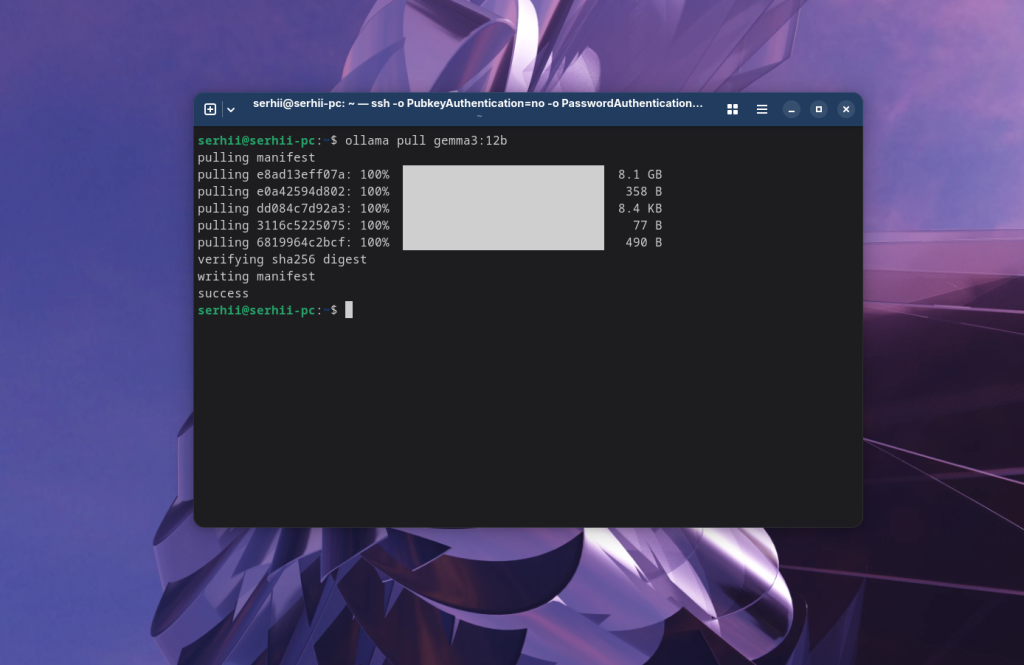1024x665 pixels.
Task: Minimize the terminal window
Action: tap(791, 109)
